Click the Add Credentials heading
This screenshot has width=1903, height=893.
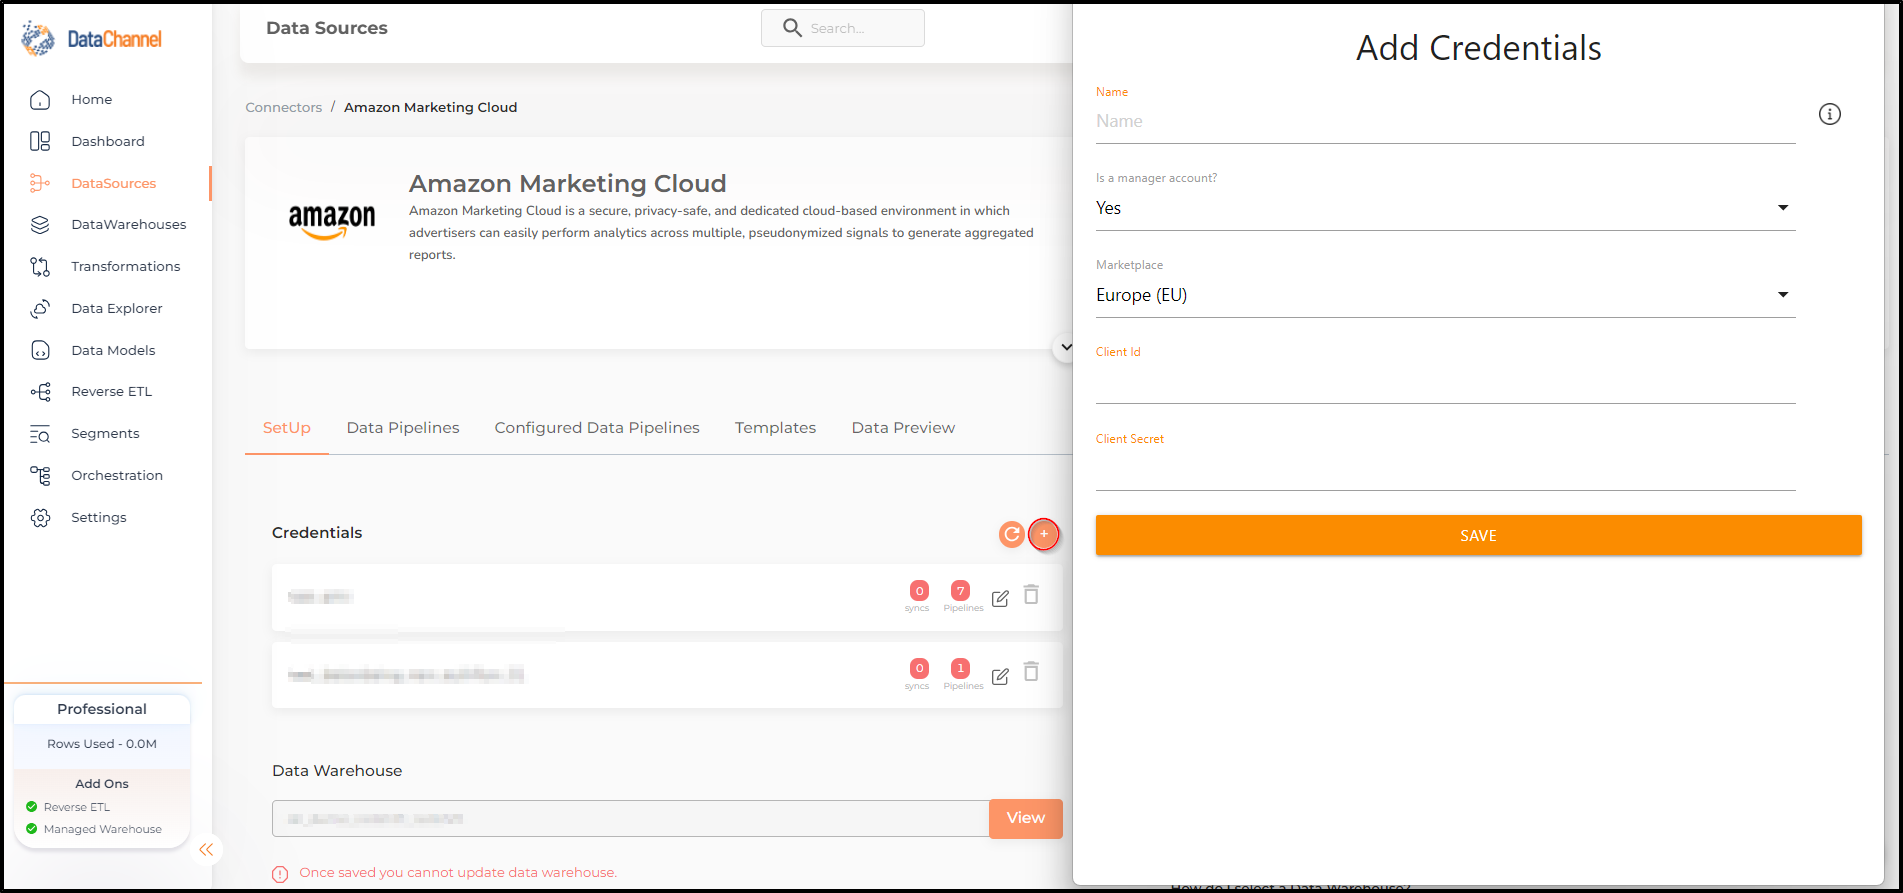(1478, 48)
